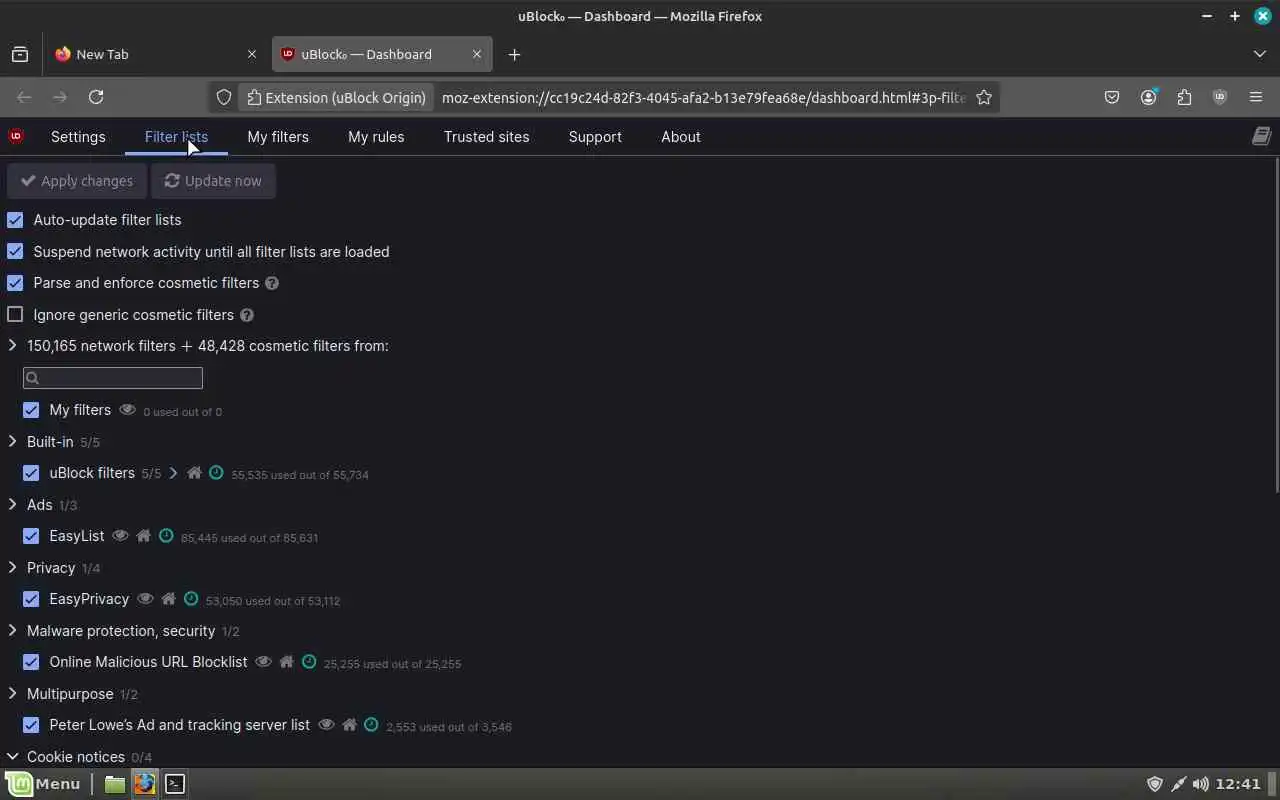Toggle Suspend network activity checkbox

pyautogui.click(x=15, y=251)
